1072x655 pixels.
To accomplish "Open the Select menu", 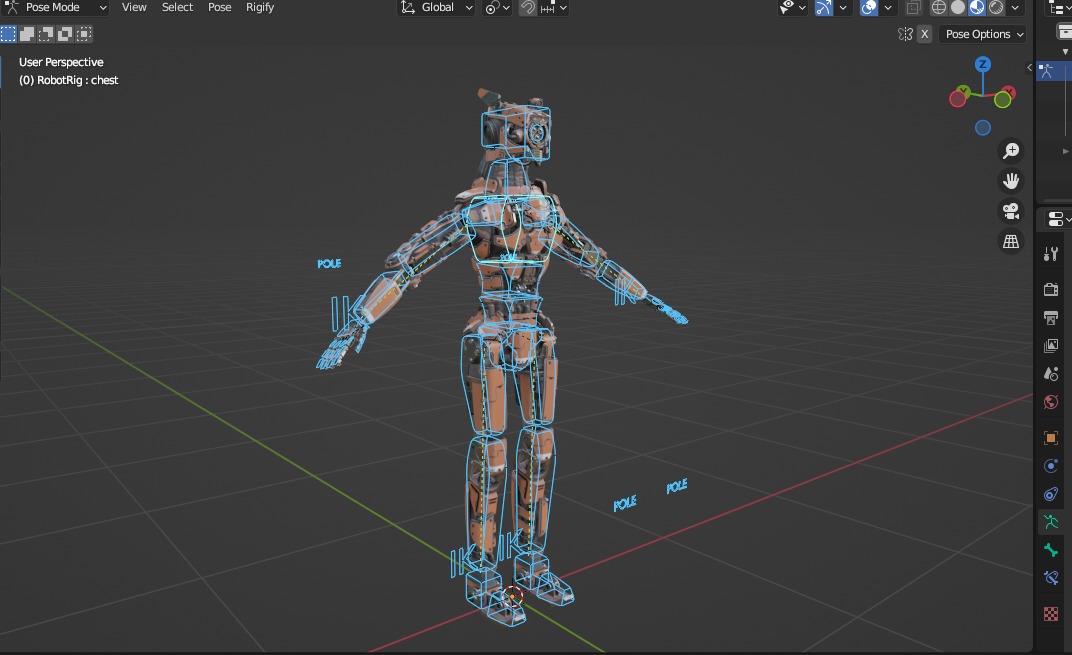I will (177, 8).
